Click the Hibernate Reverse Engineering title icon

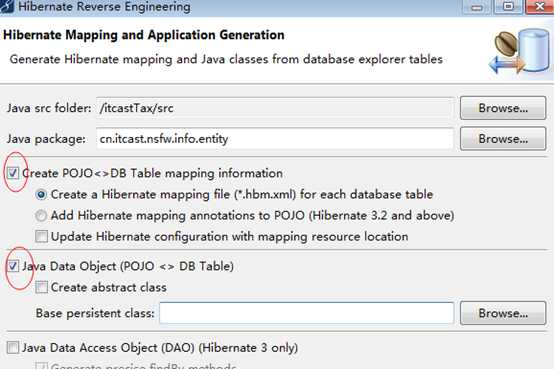pyautogui.click(x=6, y=6)
